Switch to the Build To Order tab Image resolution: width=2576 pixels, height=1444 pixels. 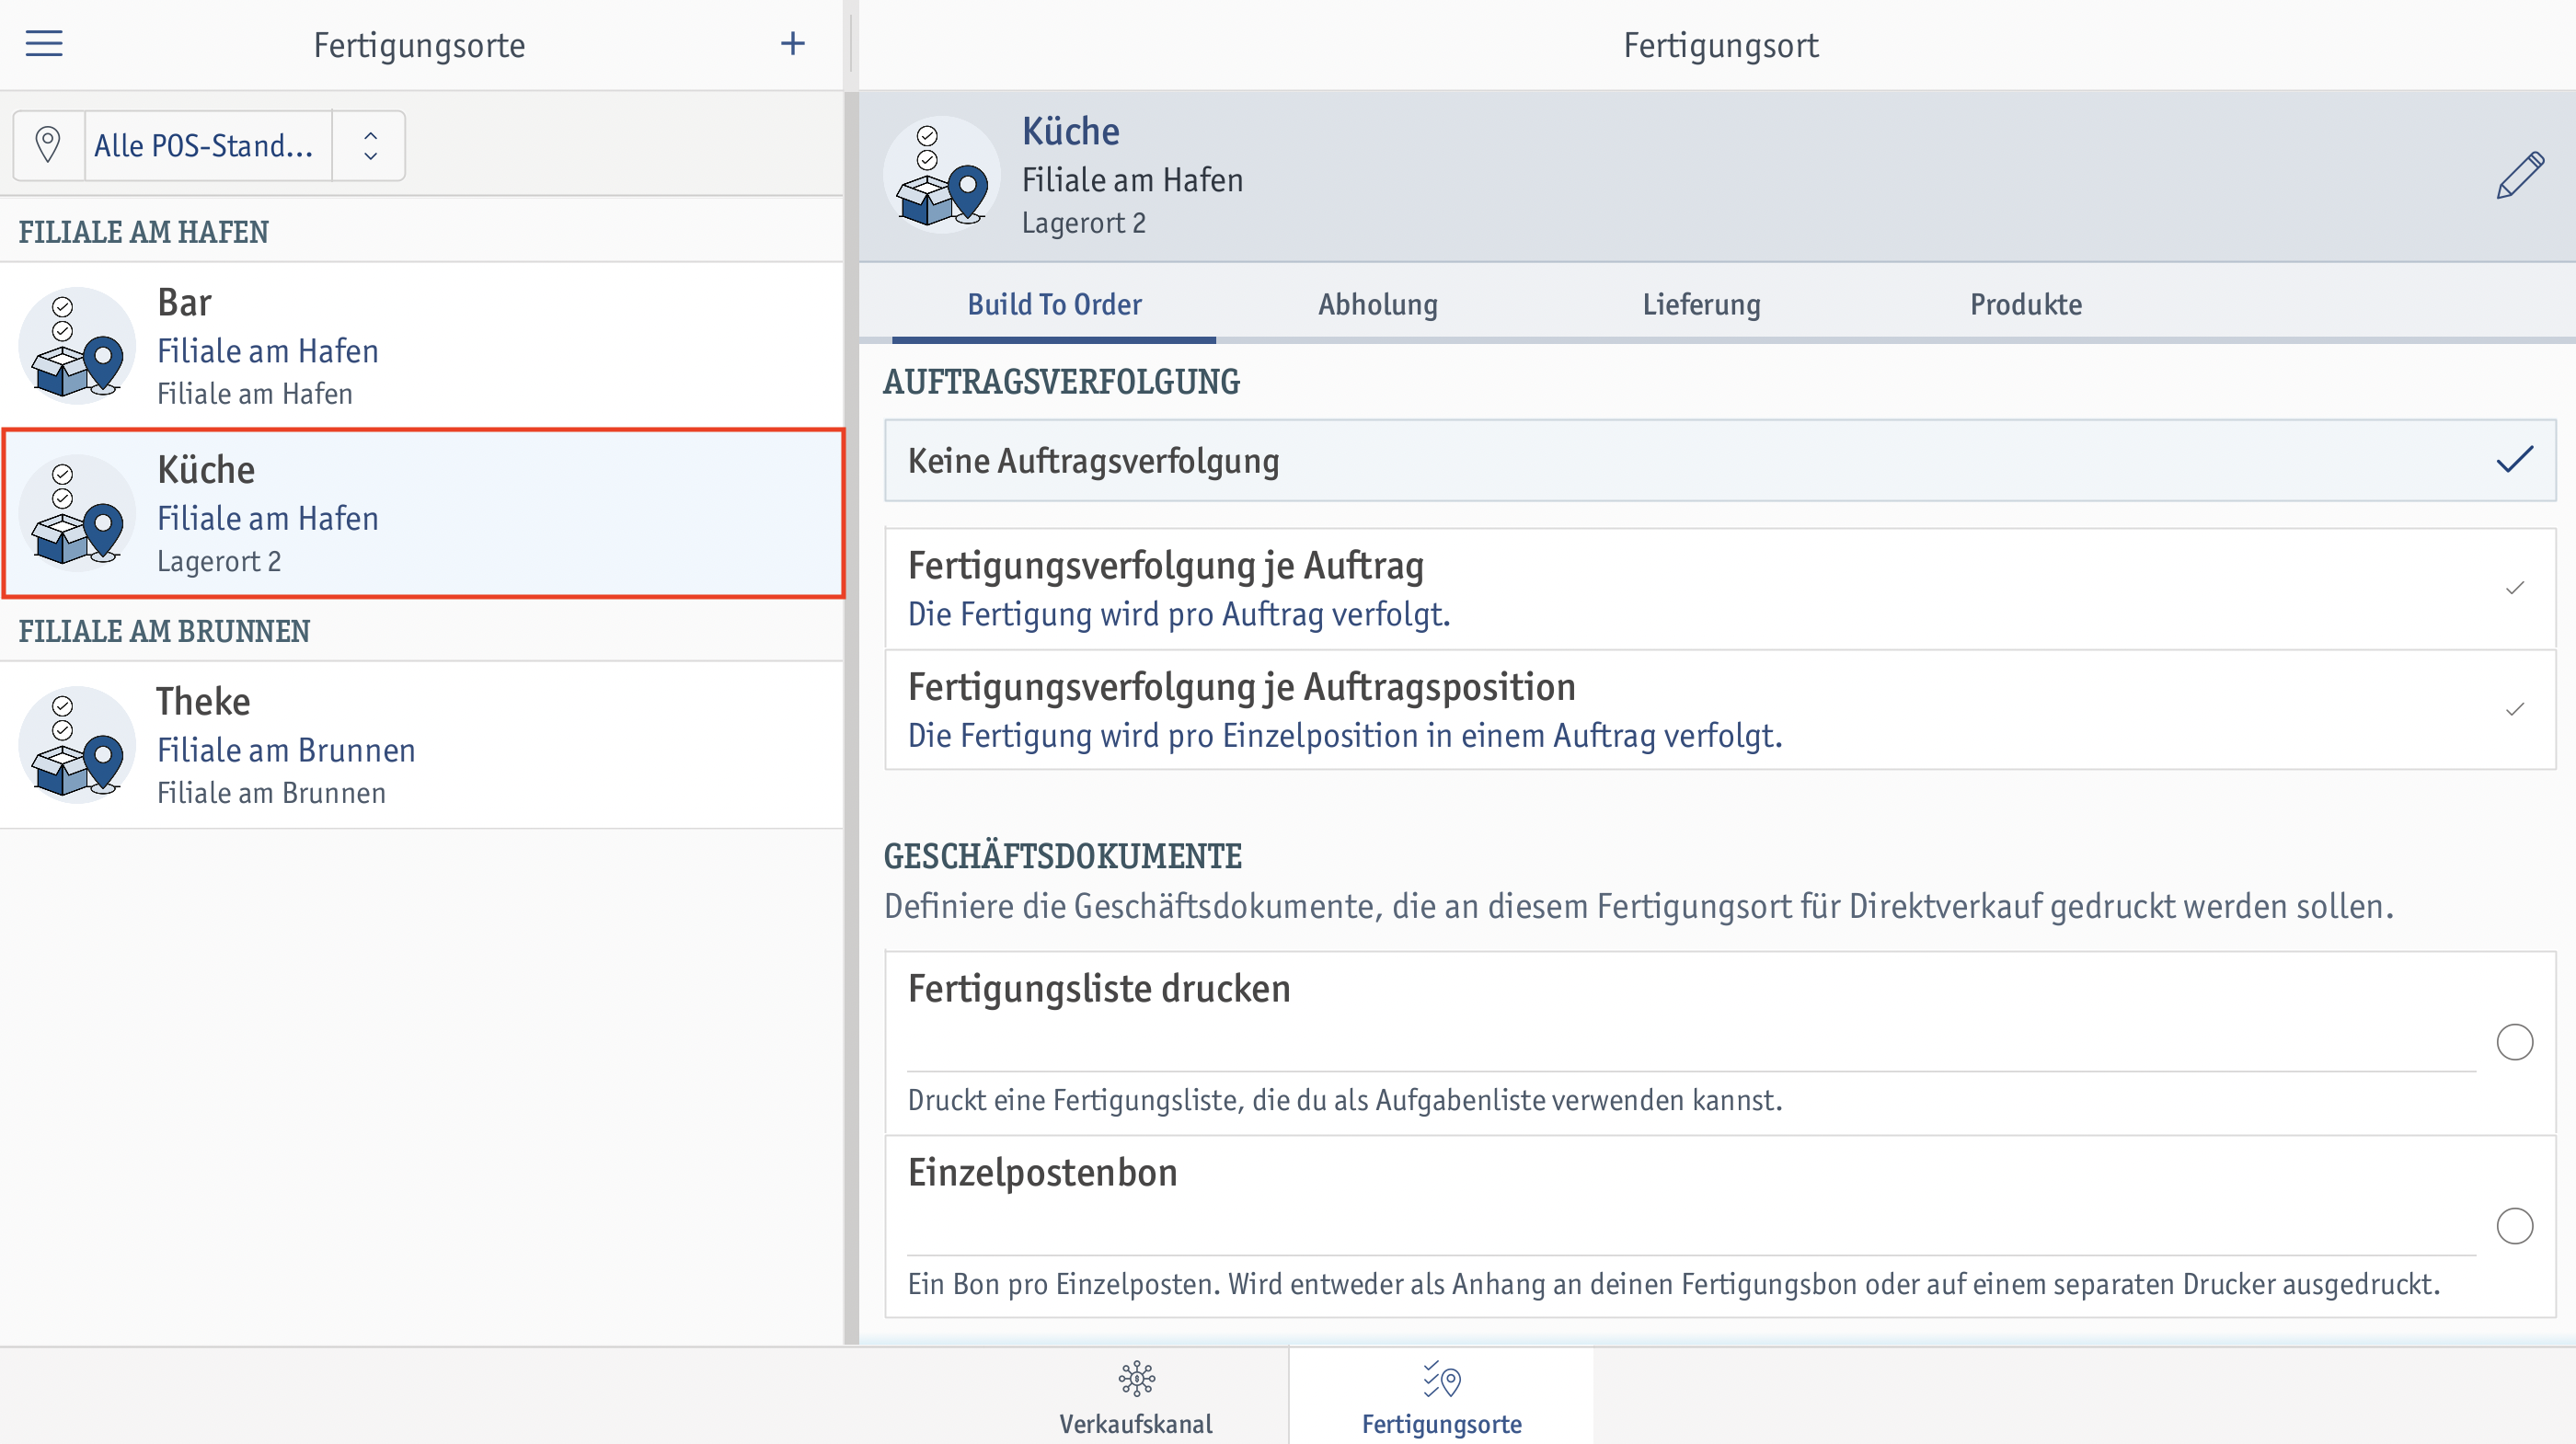click(1054, 304)
